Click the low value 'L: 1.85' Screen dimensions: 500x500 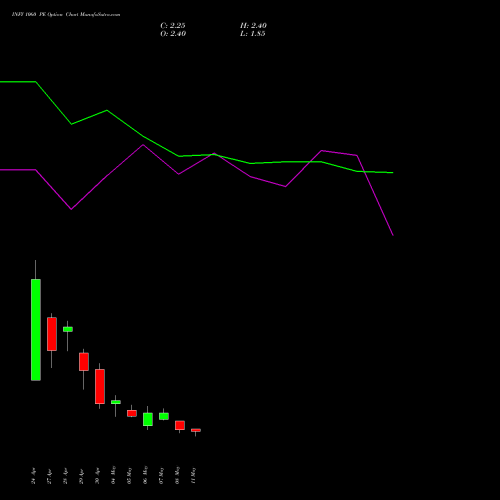point(253,34)
